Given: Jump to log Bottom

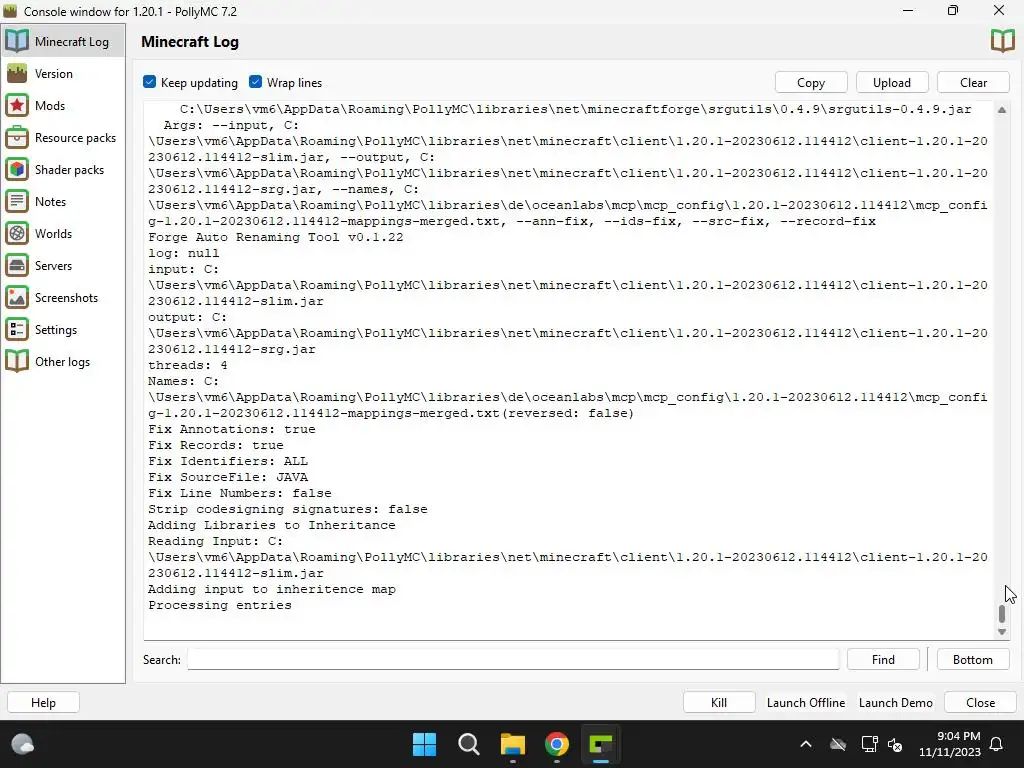Looking at the screenshot, I should point(972,660).
